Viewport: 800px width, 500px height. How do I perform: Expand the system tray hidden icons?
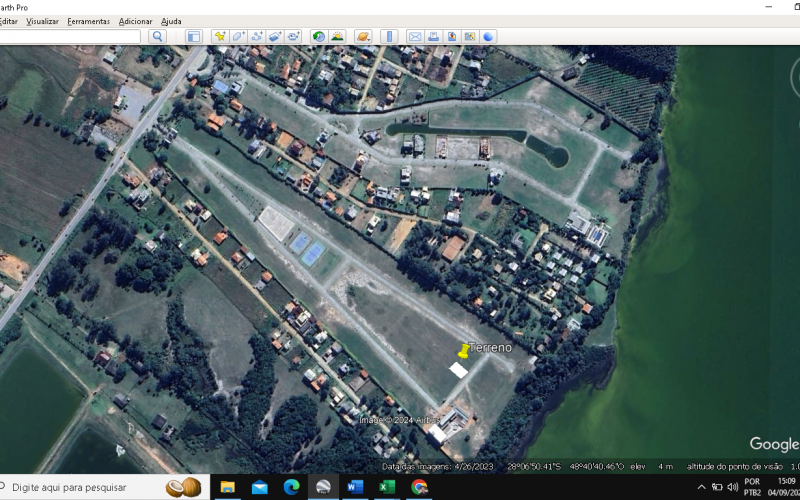tap(701, 487)
